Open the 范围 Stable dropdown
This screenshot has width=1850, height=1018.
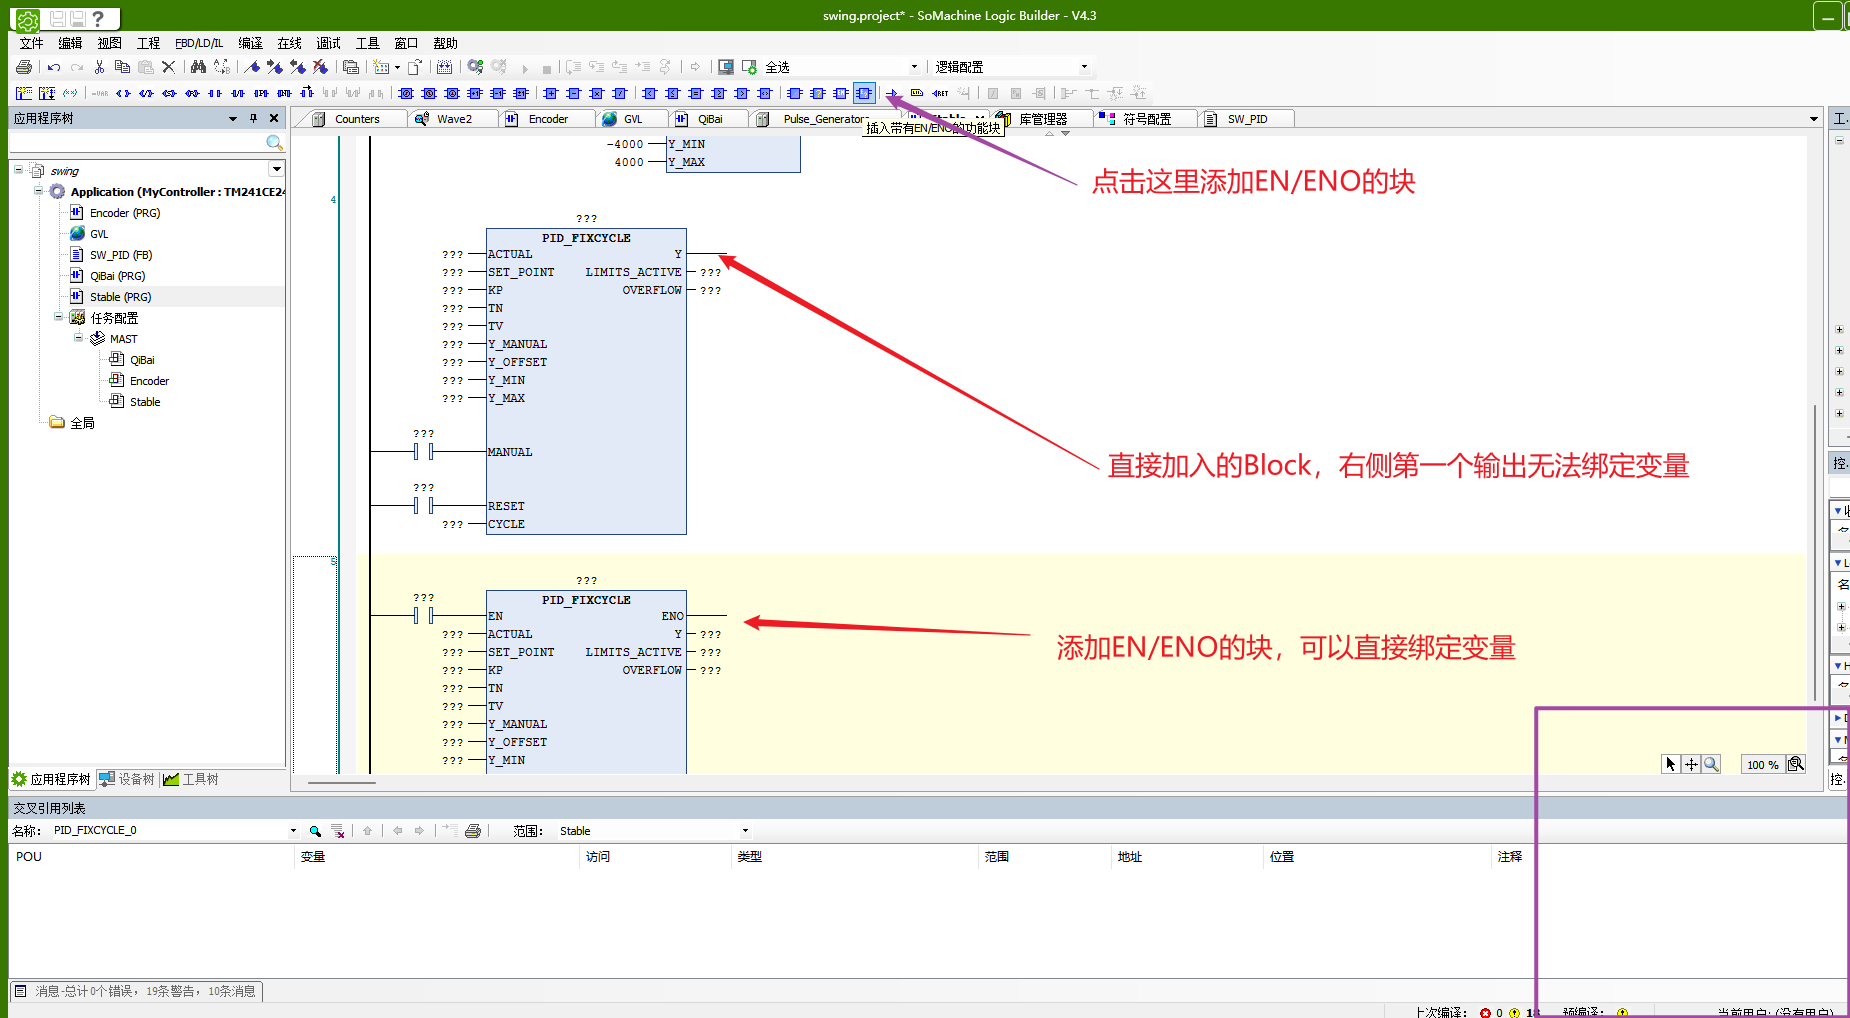coord(745,831)
